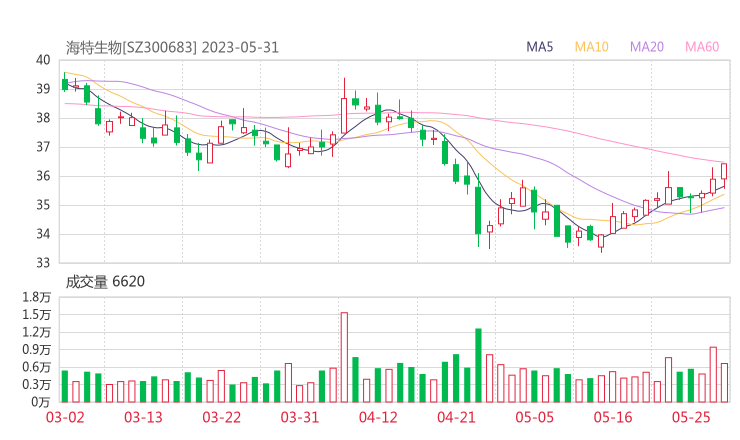This screenshot has height=440, width=740.
Task: Click the 03-31 date axis label
Action: pos(300,417)
